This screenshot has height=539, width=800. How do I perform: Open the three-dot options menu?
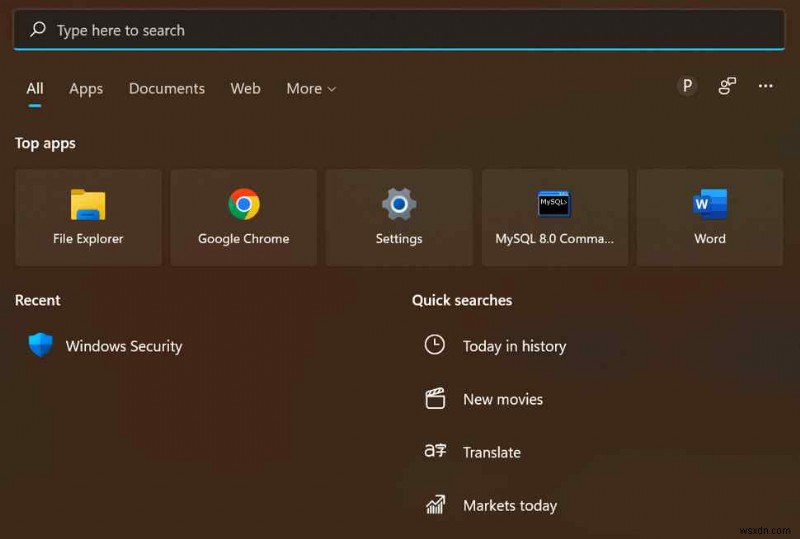(x=765, y=86)
